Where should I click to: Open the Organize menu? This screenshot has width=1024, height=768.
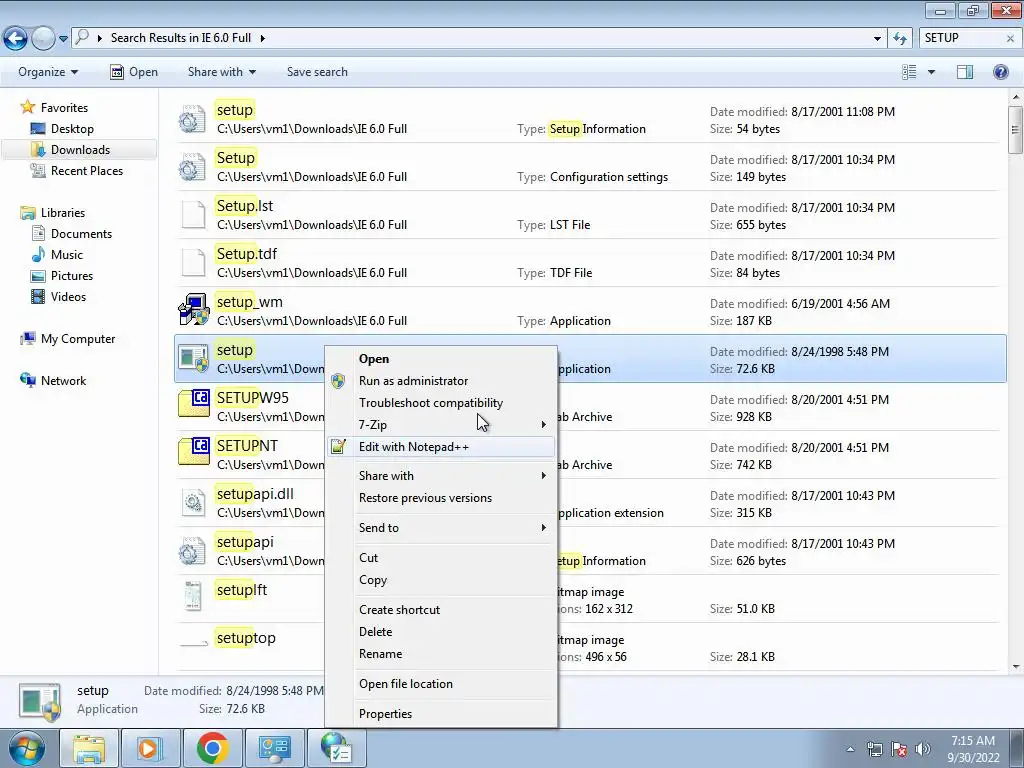pyautogui.click(x=48, y=72)
